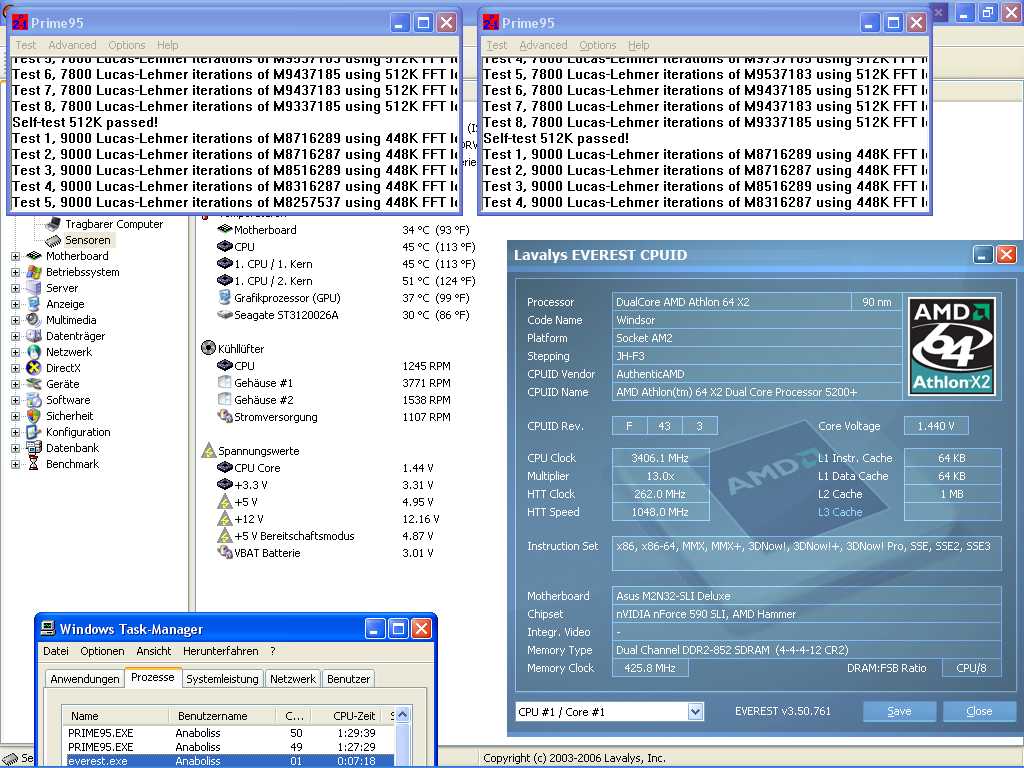Expand the Betriebssystem tree node

16,272
